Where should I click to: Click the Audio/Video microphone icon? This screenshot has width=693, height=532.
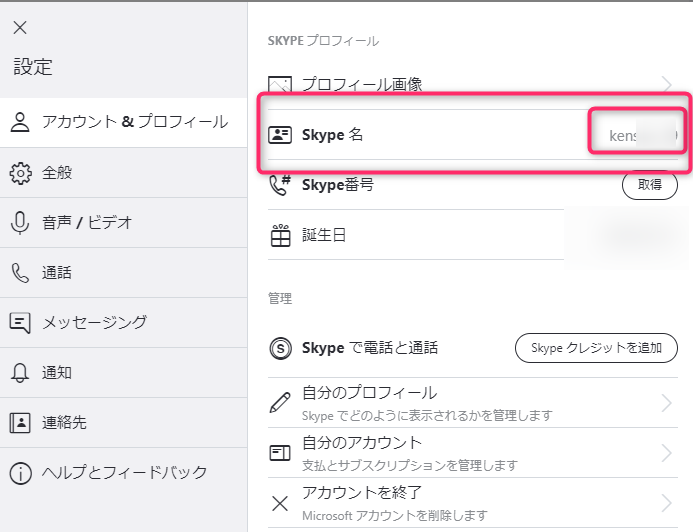click(x=19, y=223)
